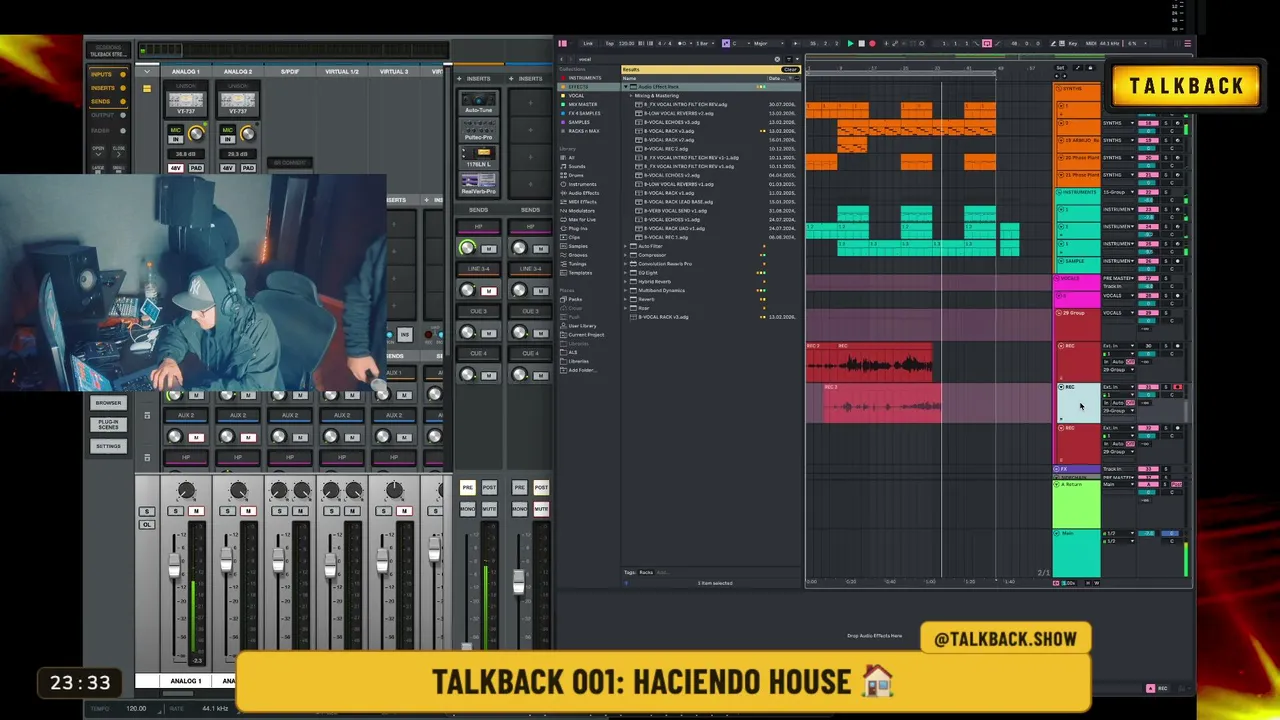The image size is (1280, 720).
Task: Expand the Mixing & Mastering folder
Action: [x=633, y=96]
